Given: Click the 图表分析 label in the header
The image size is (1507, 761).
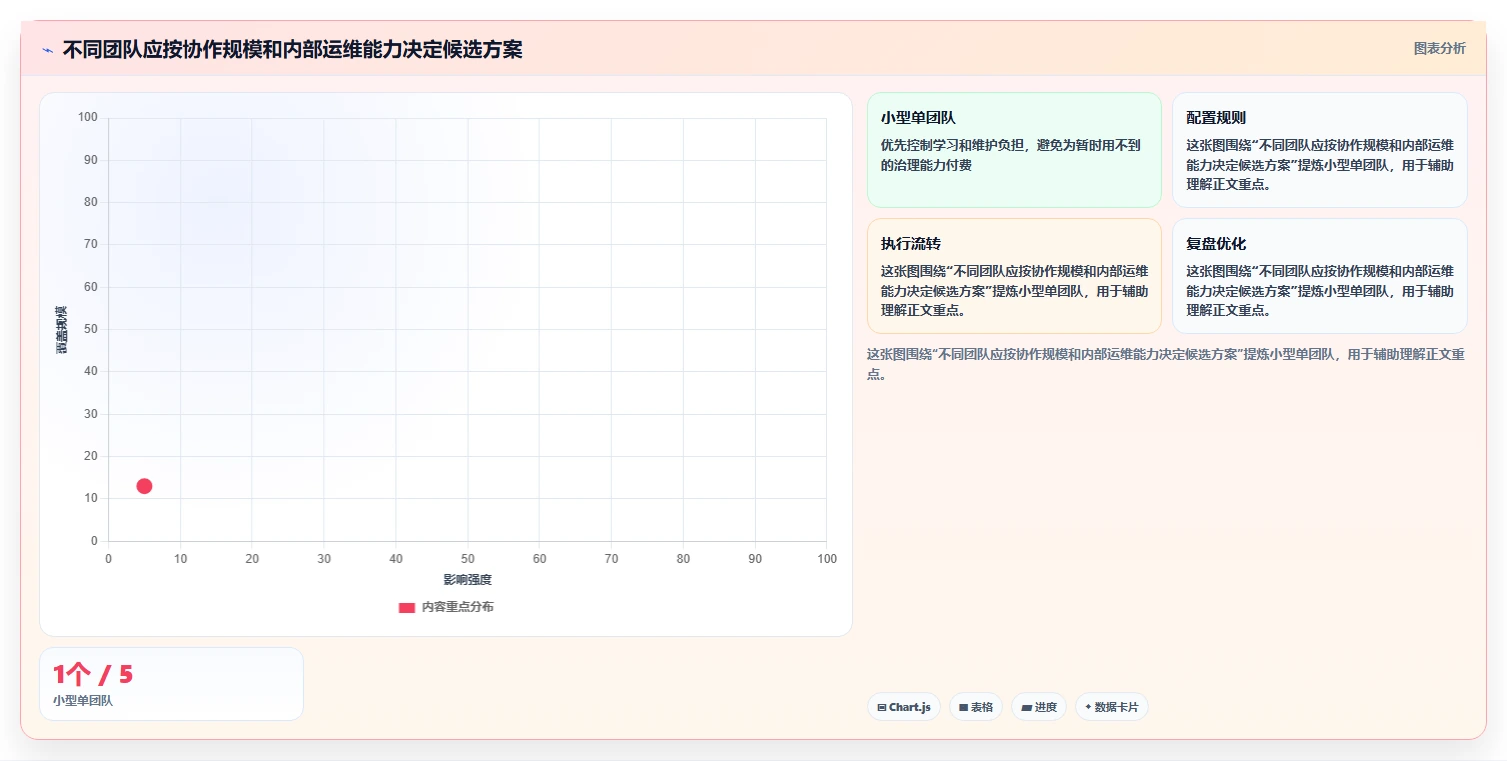Looking at the screenshot, I should pyautogui.click(x=1439, y=48).
